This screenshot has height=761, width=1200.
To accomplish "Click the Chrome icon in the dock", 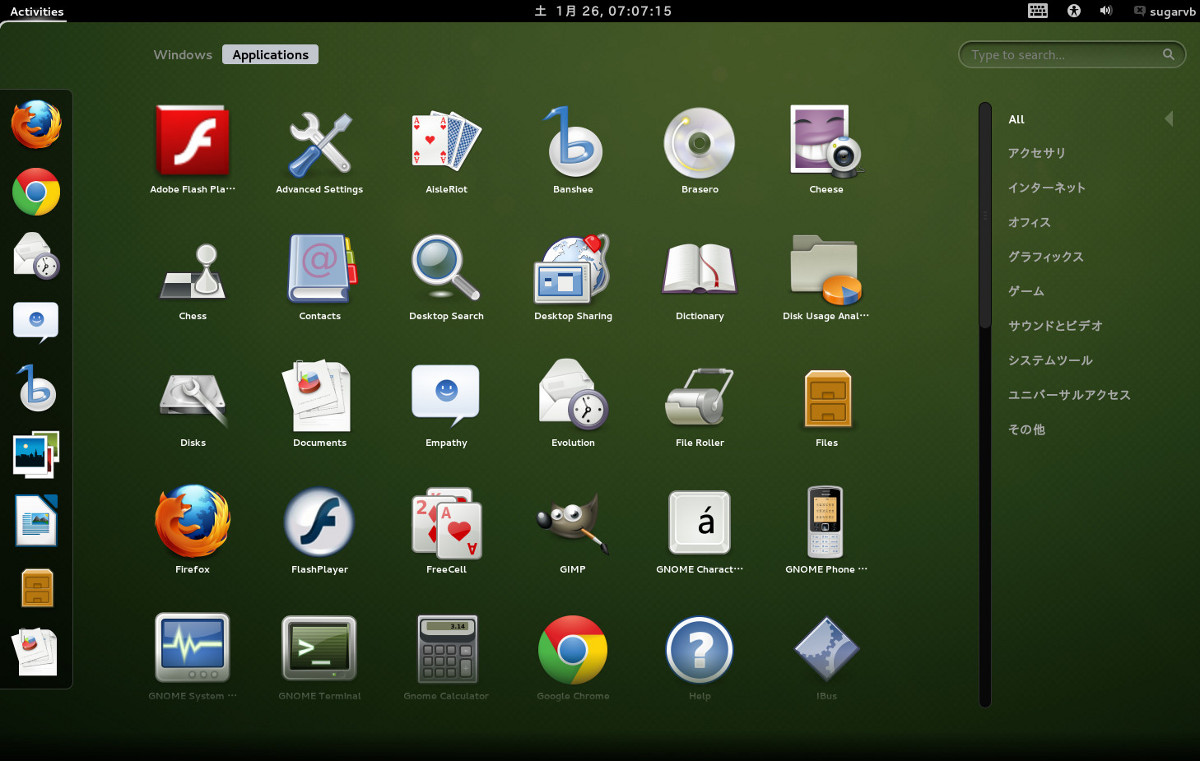I will point(36,192).
